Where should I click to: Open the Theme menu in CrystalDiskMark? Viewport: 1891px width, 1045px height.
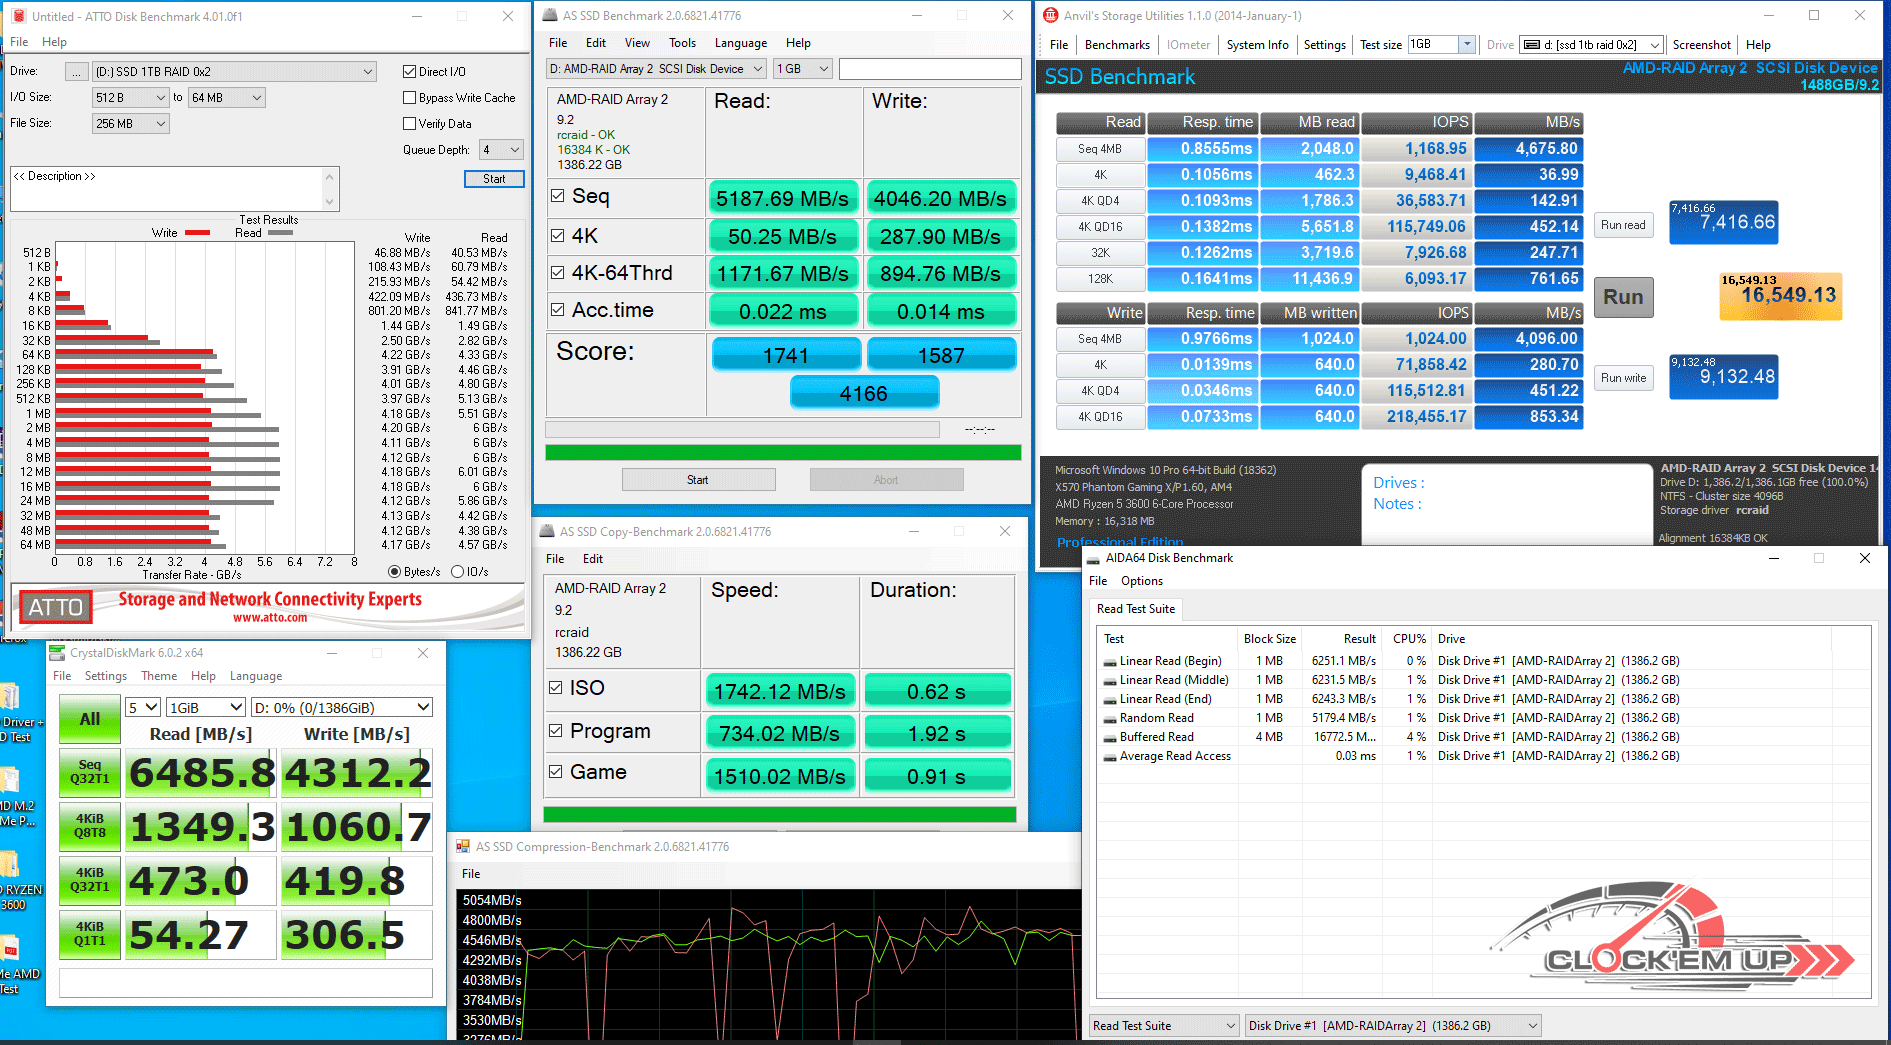[x=159, y=676]
